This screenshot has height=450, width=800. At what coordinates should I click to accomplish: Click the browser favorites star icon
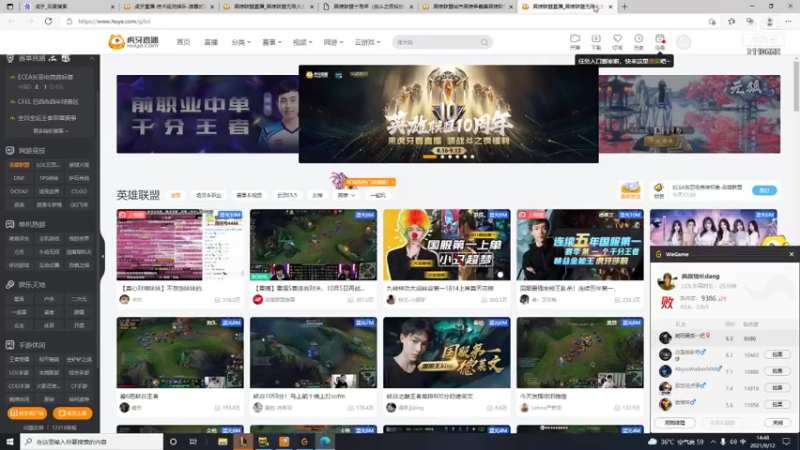(732, 21)
